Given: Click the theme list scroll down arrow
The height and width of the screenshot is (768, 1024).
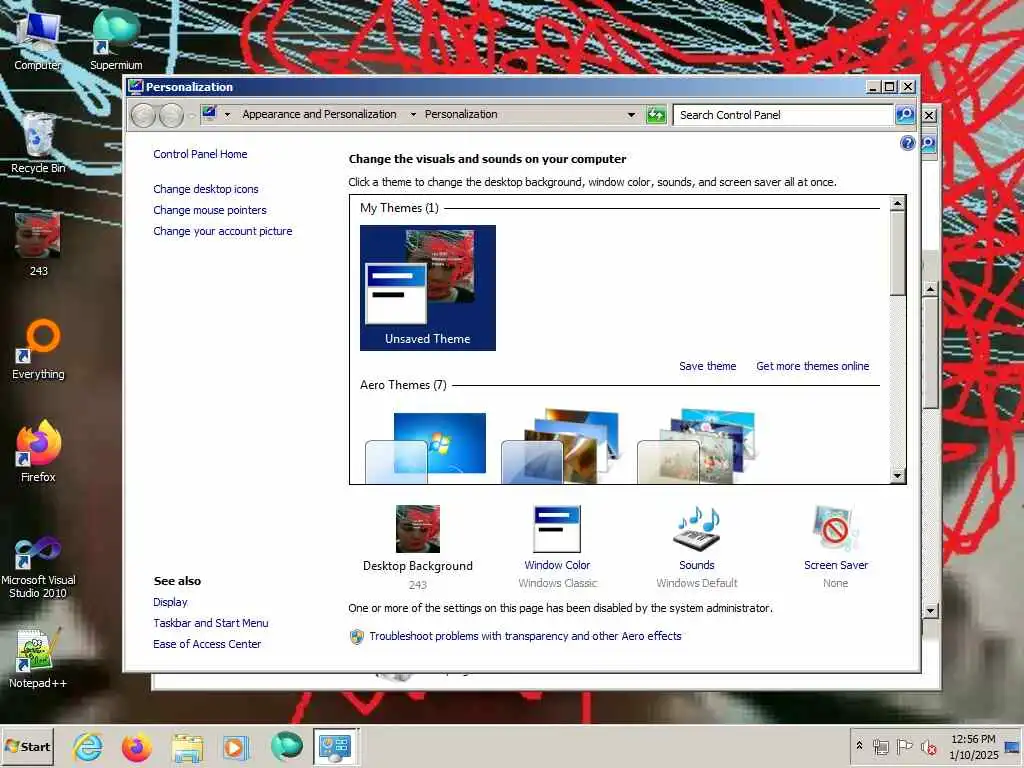Looking at the screenshot, I should [898, 476].
